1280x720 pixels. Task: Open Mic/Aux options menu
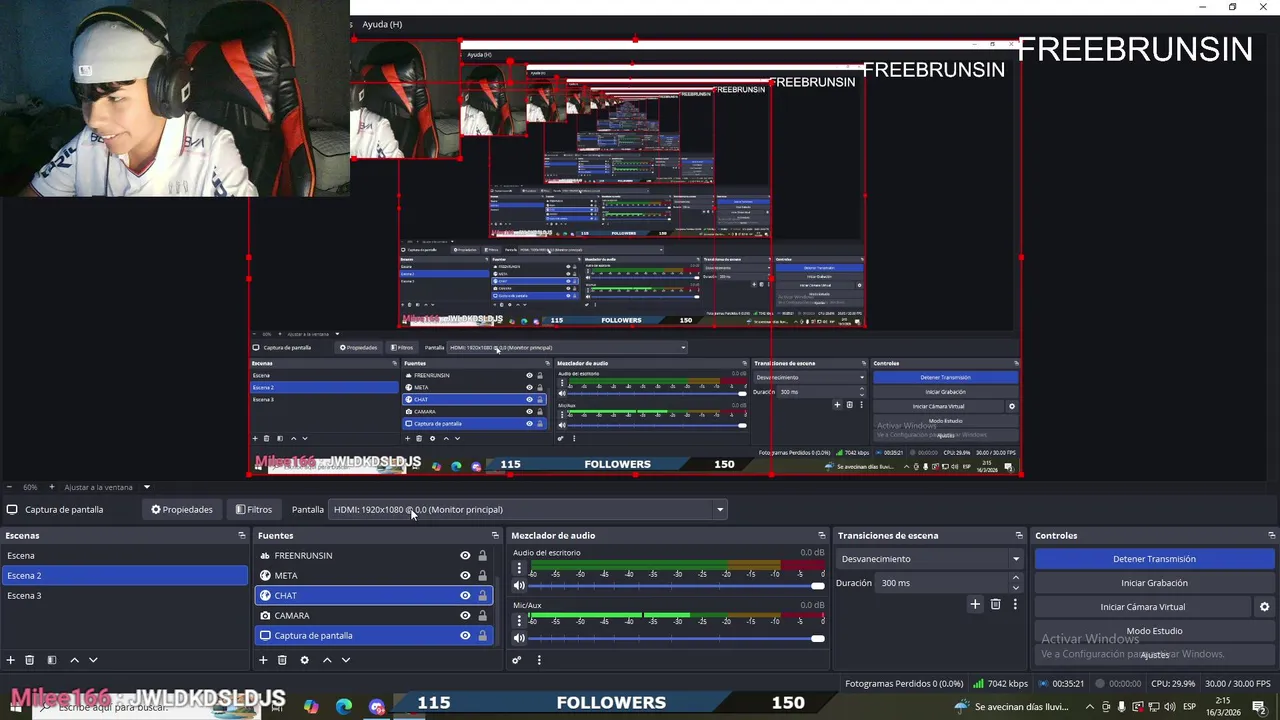click(519, 622)
